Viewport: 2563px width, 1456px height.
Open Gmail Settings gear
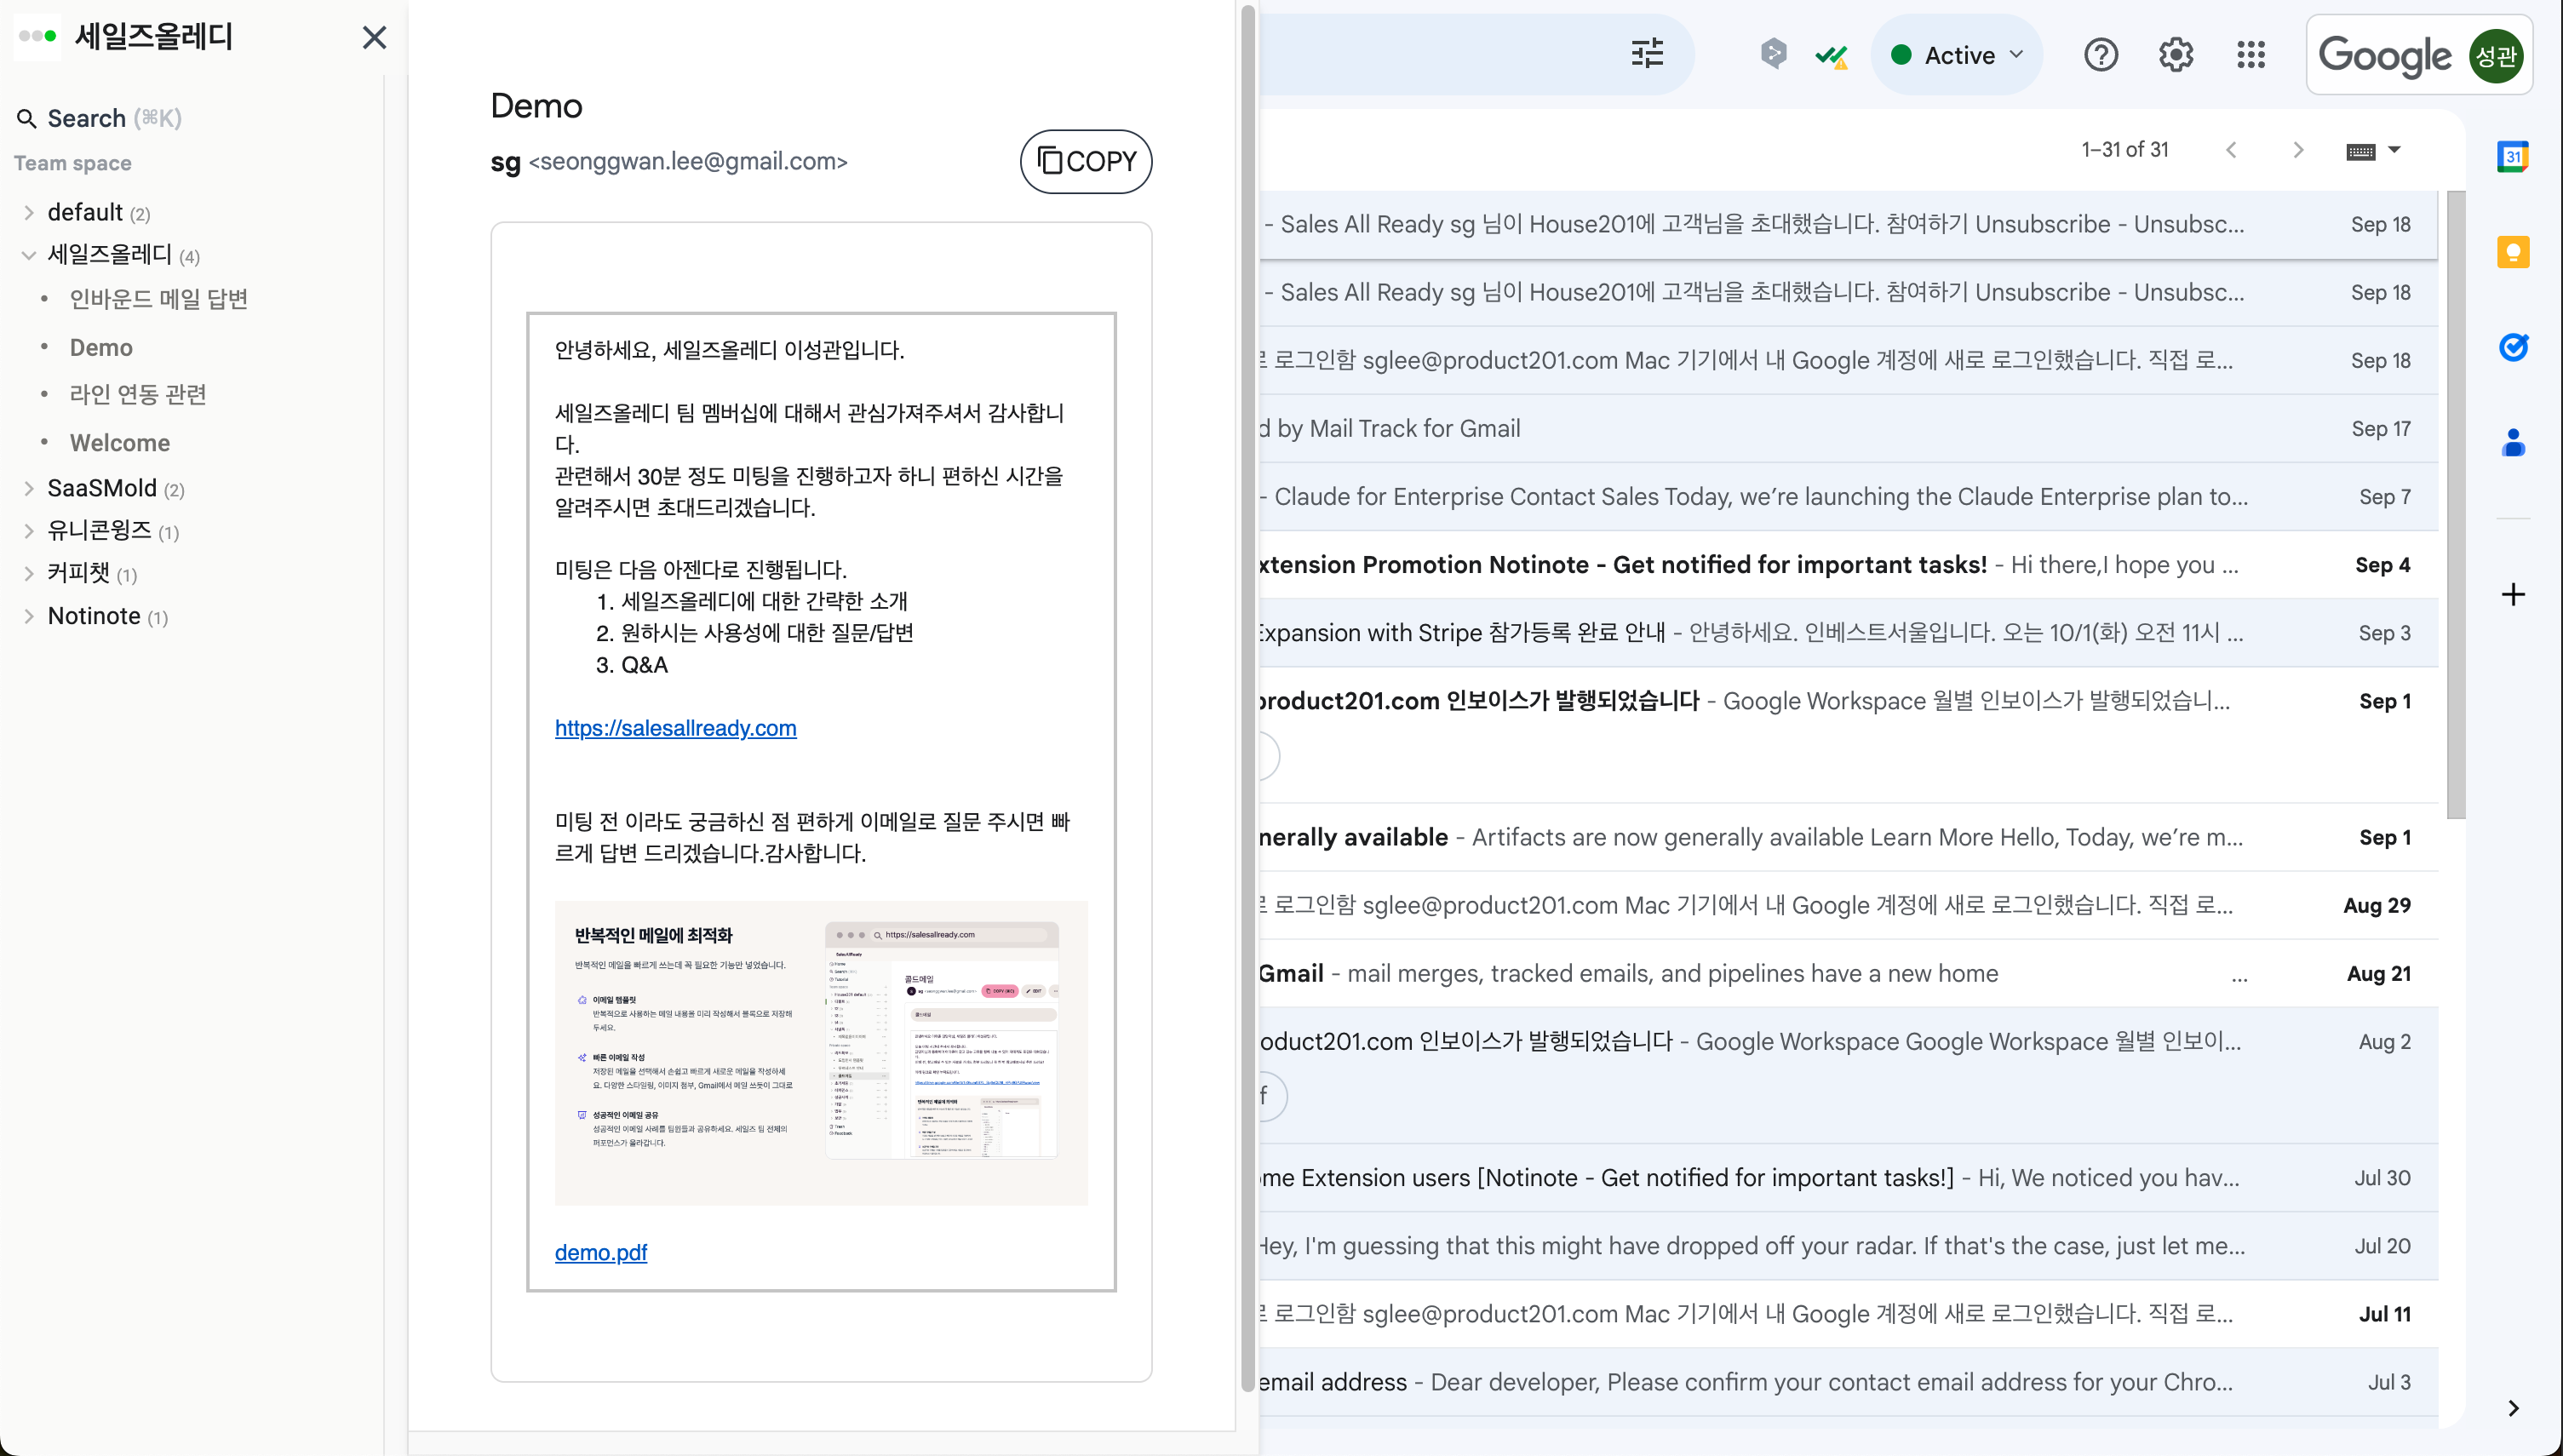coord(2176,55)
